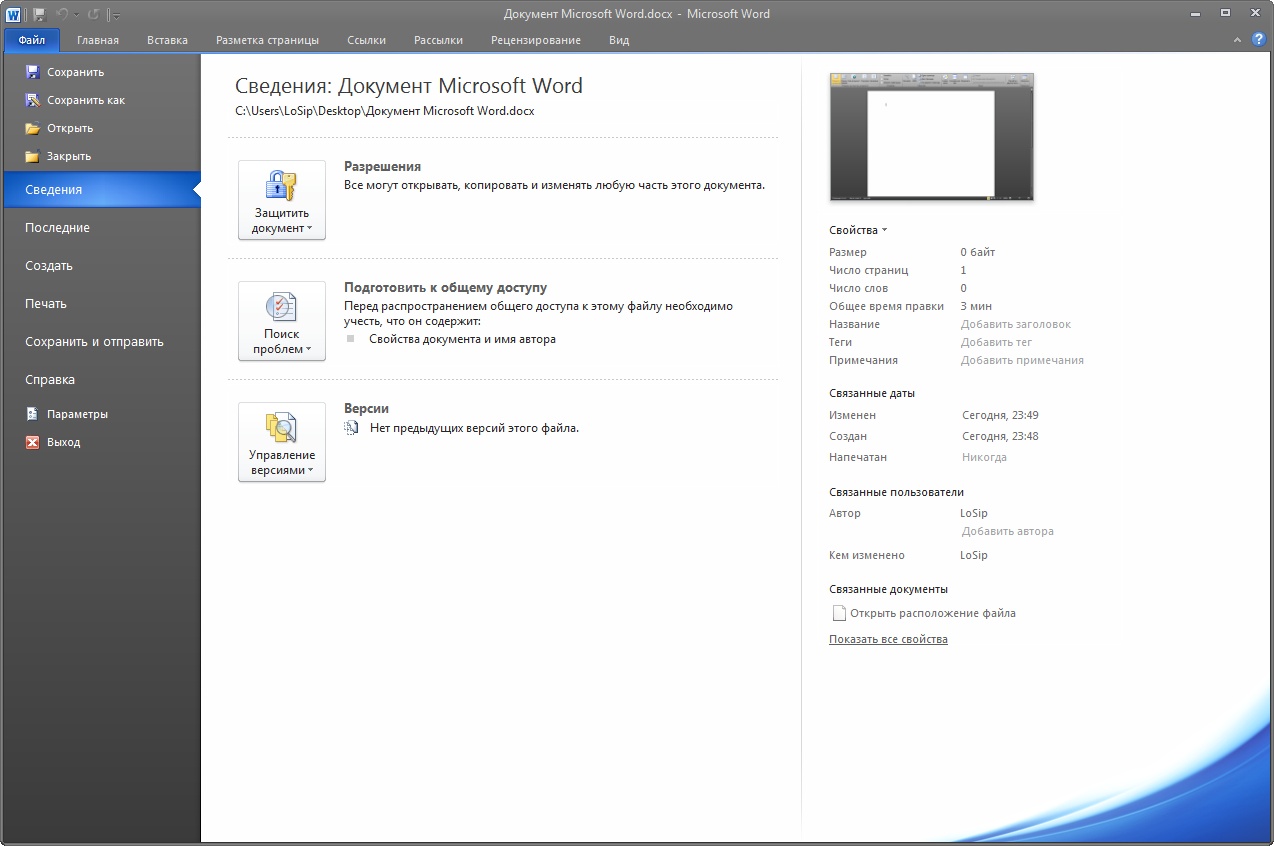Open the Рассылки tab

point(438,40)
